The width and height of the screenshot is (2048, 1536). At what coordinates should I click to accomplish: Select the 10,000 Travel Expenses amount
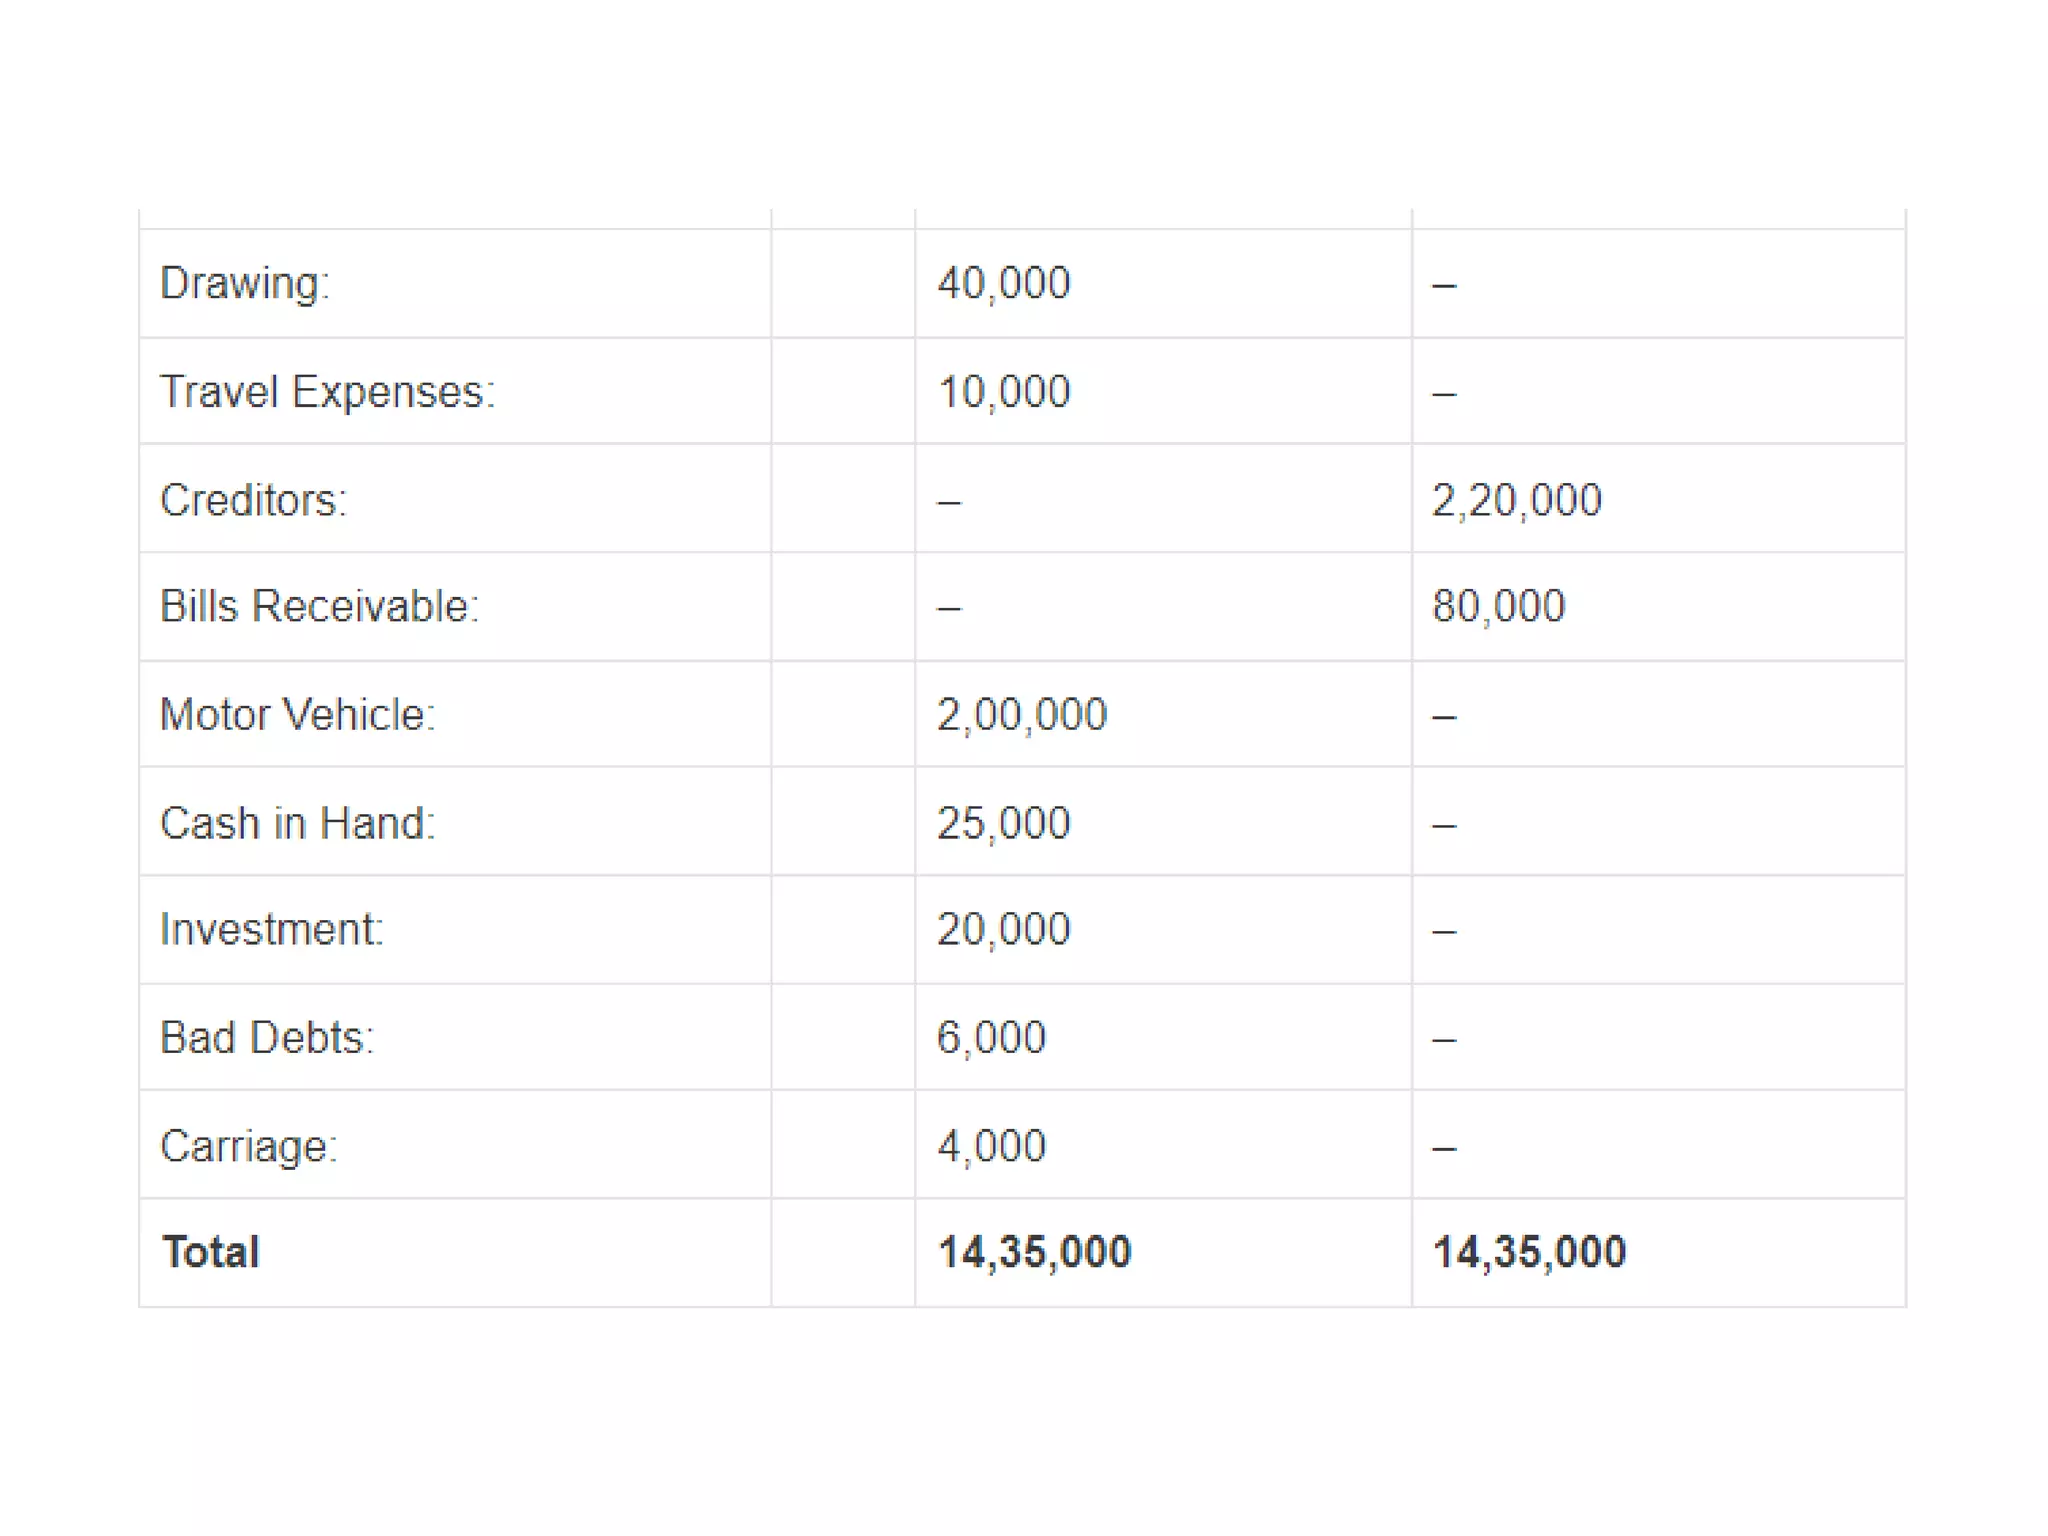click(1003, 392)
